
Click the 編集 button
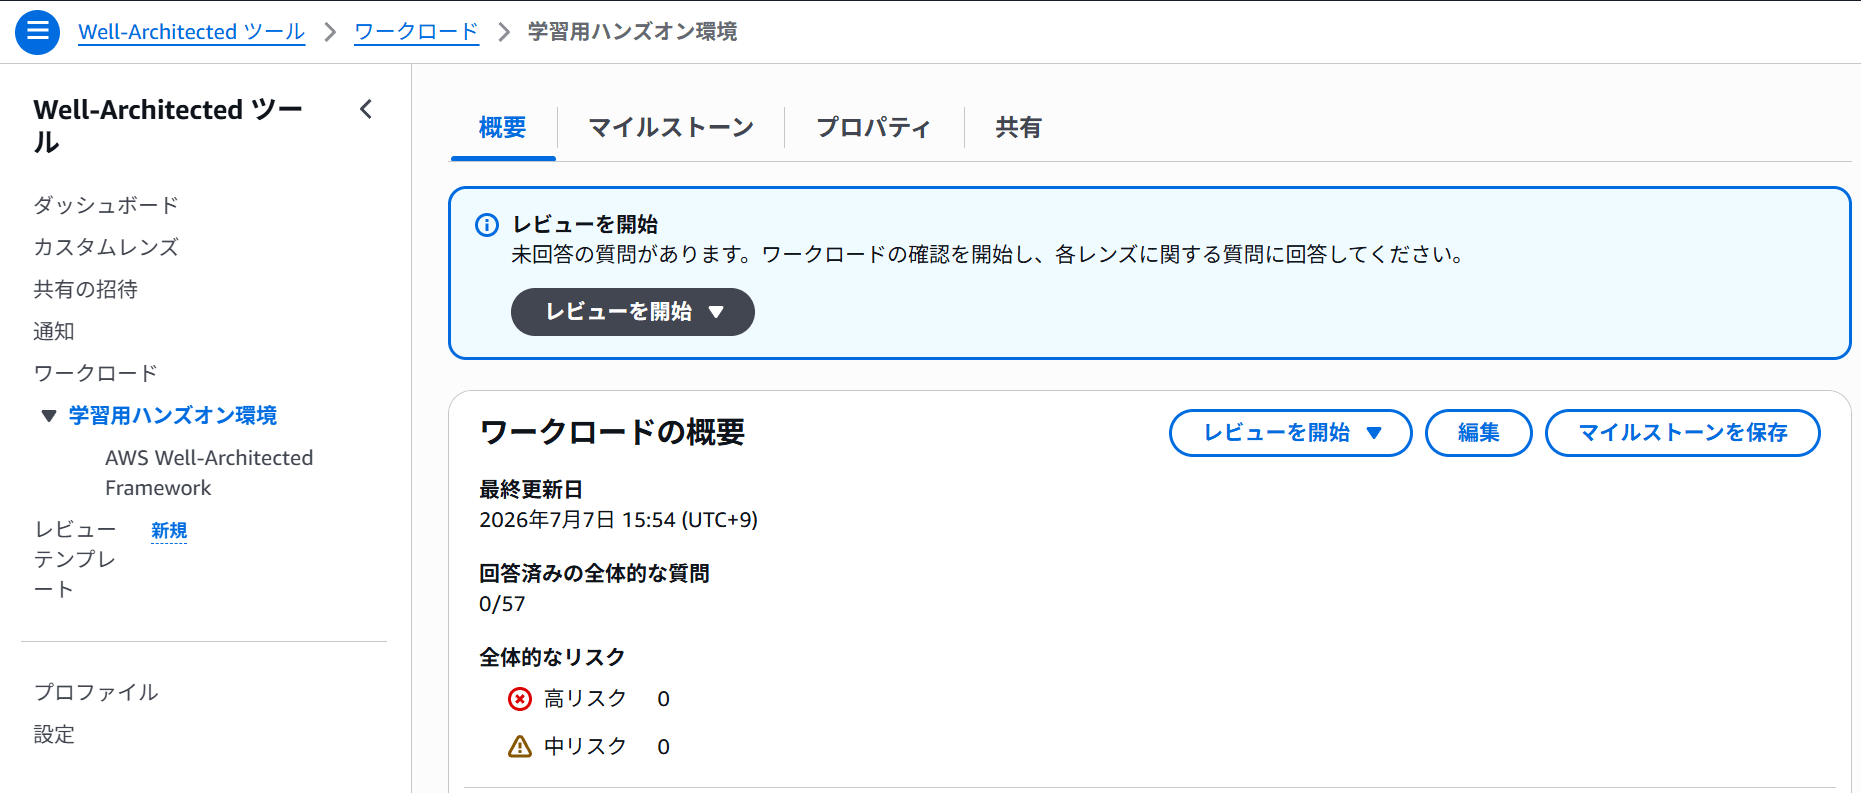(x=1478, y=433)
